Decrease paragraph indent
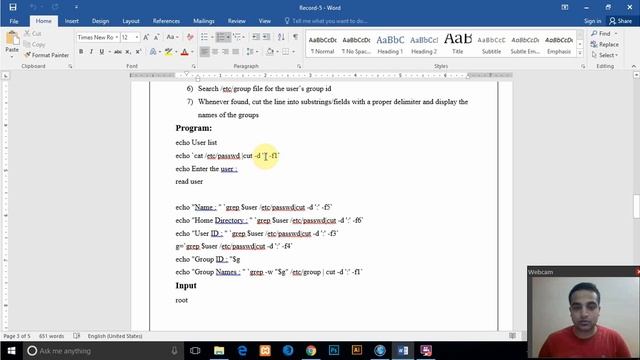Viewport: 640px width, 360px height. coord(256,37)
